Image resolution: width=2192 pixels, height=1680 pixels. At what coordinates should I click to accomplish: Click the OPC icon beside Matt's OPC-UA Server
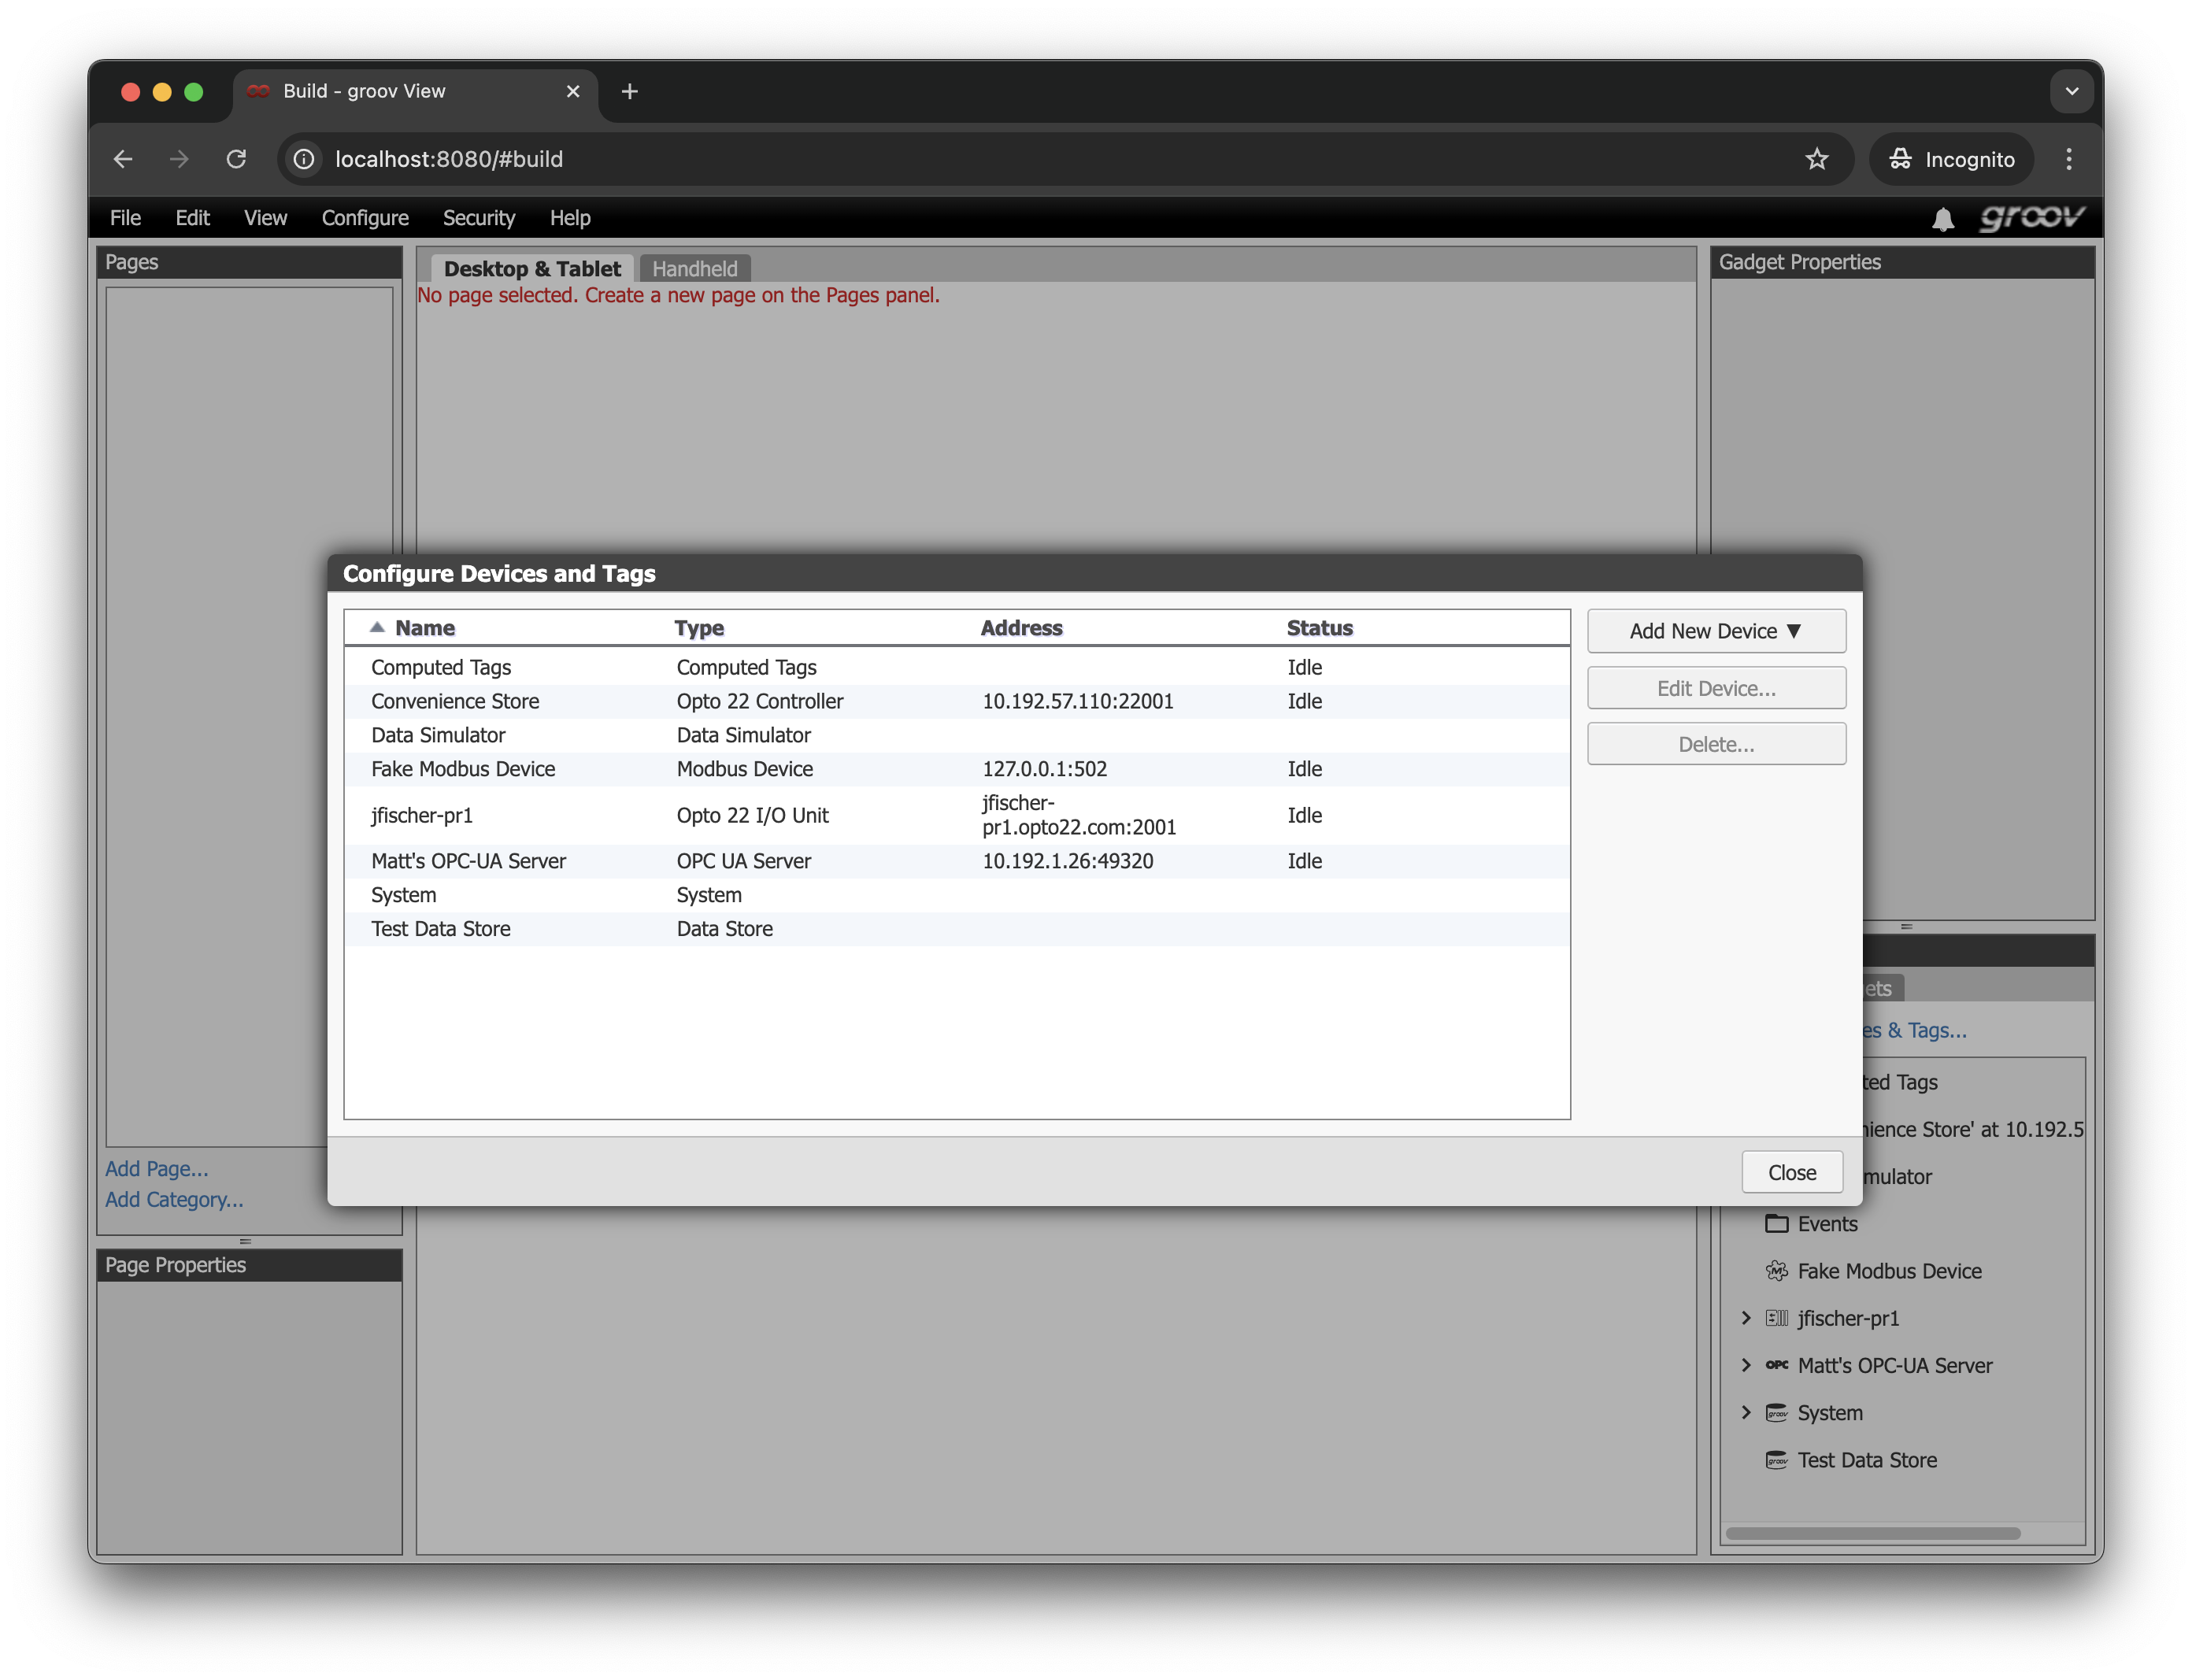coord(1776,1365)
